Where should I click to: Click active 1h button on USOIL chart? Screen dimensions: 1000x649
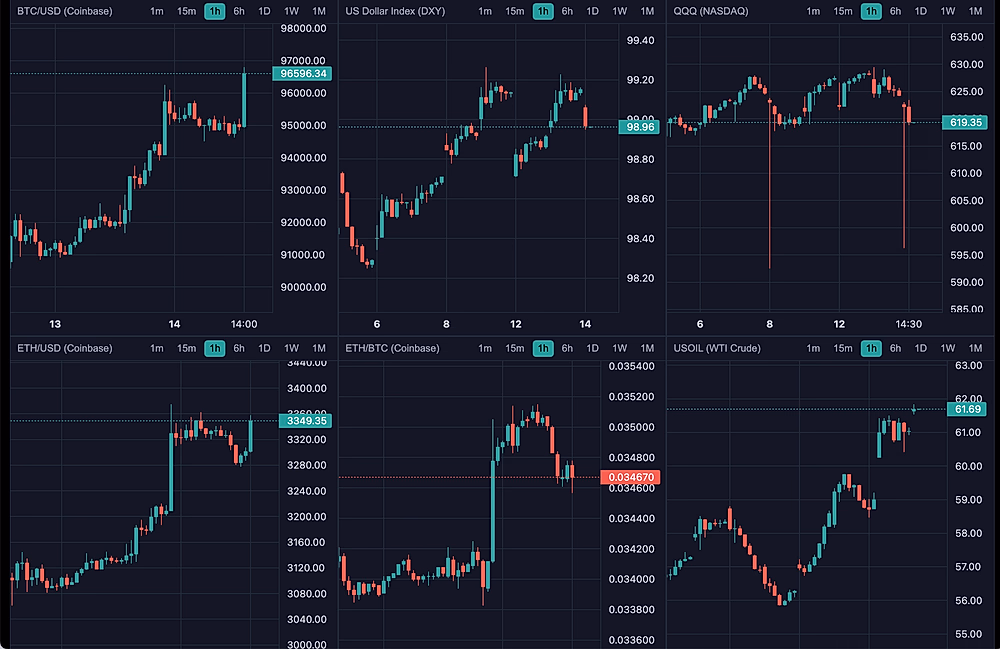pyautogui.click(x=871, y=348)
